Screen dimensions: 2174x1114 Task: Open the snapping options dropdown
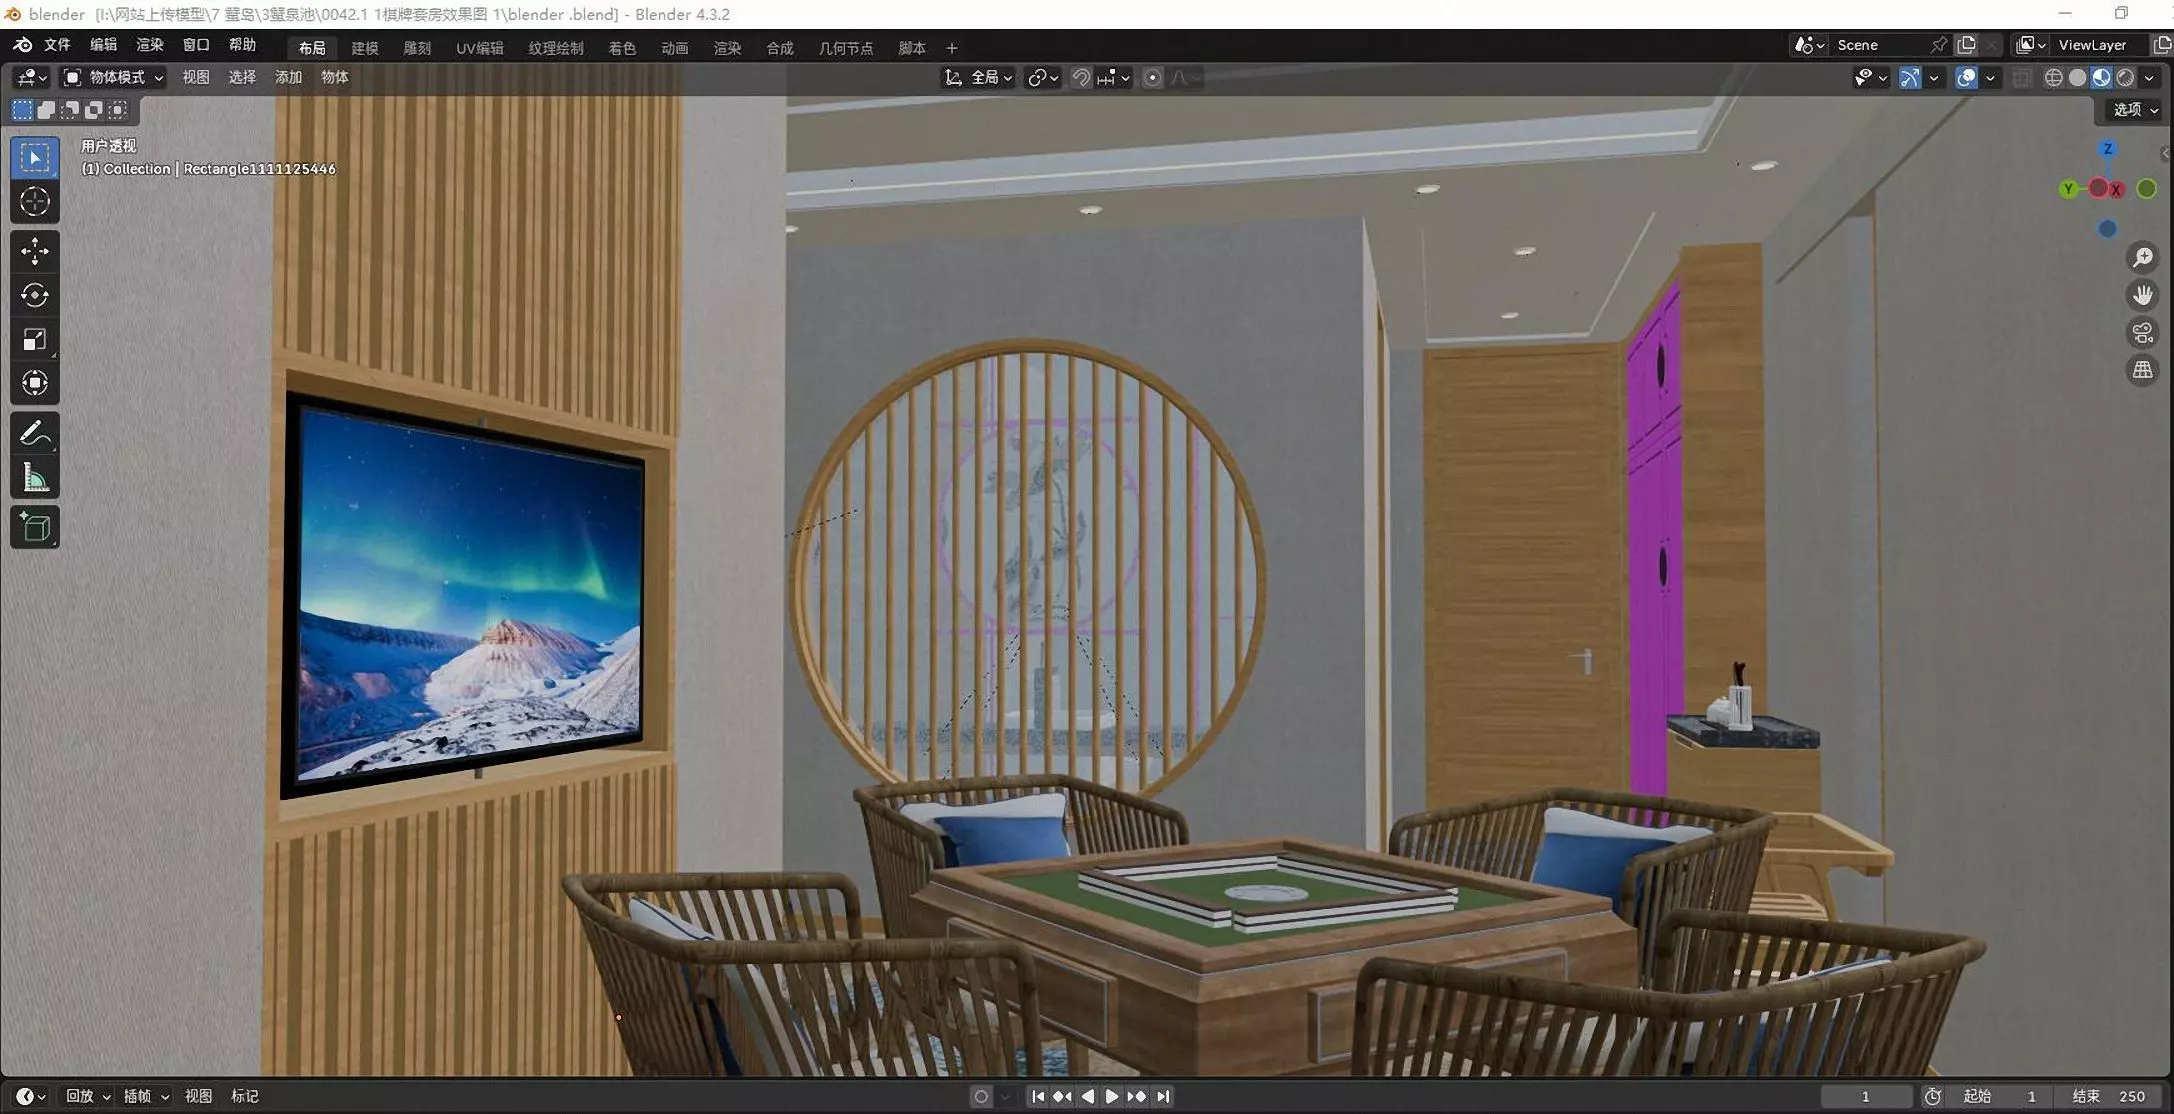1114,78
